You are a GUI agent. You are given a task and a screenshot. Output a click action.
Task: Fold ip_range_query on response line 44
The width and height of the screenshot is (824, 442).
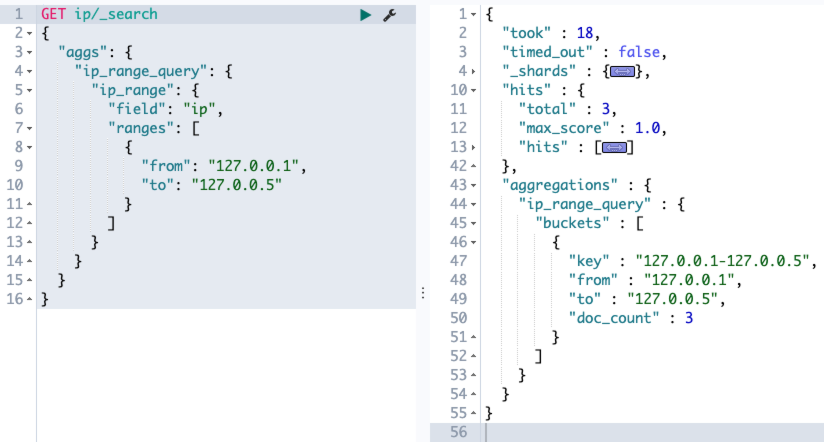click(473, 204)
